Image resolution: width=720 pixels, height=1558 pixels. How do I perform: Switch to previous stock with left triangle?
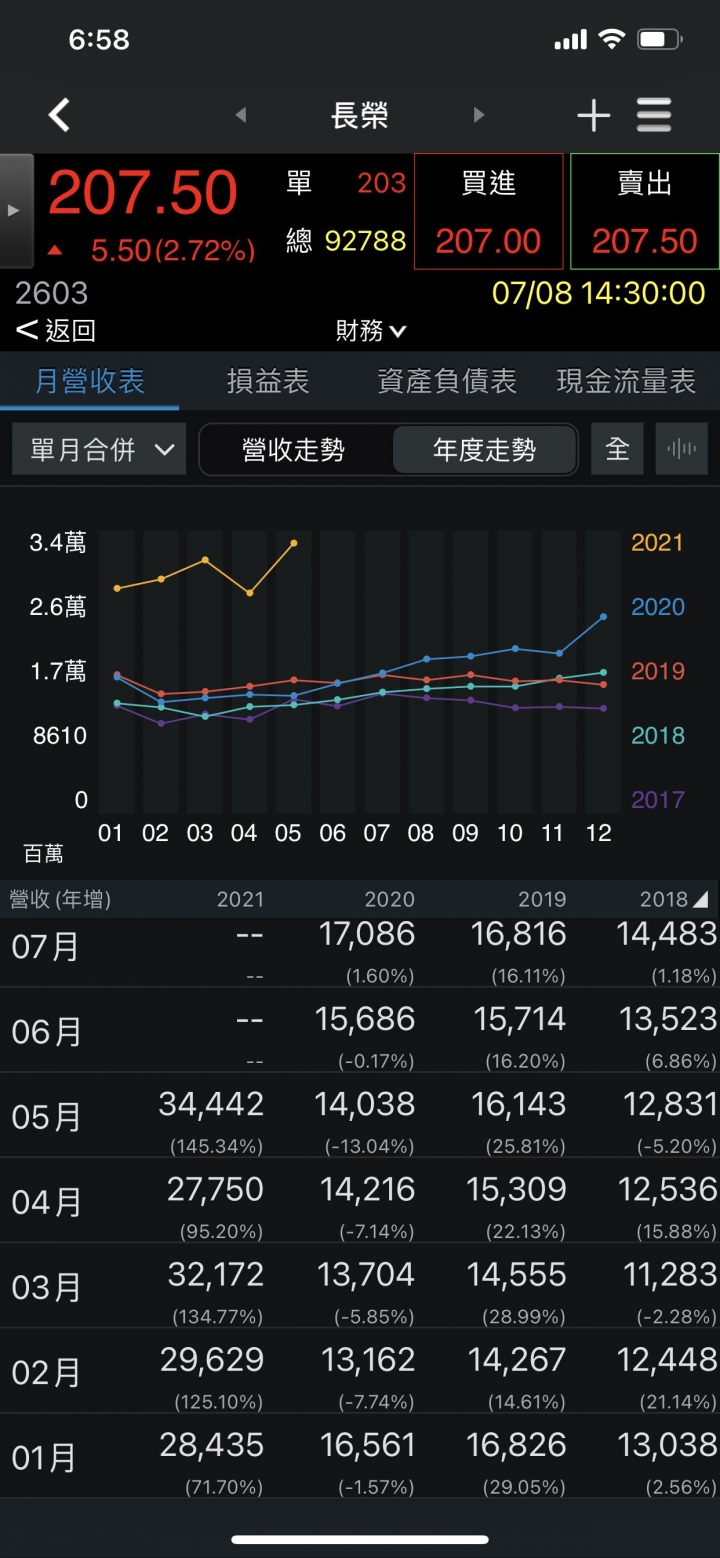[240, 115]
